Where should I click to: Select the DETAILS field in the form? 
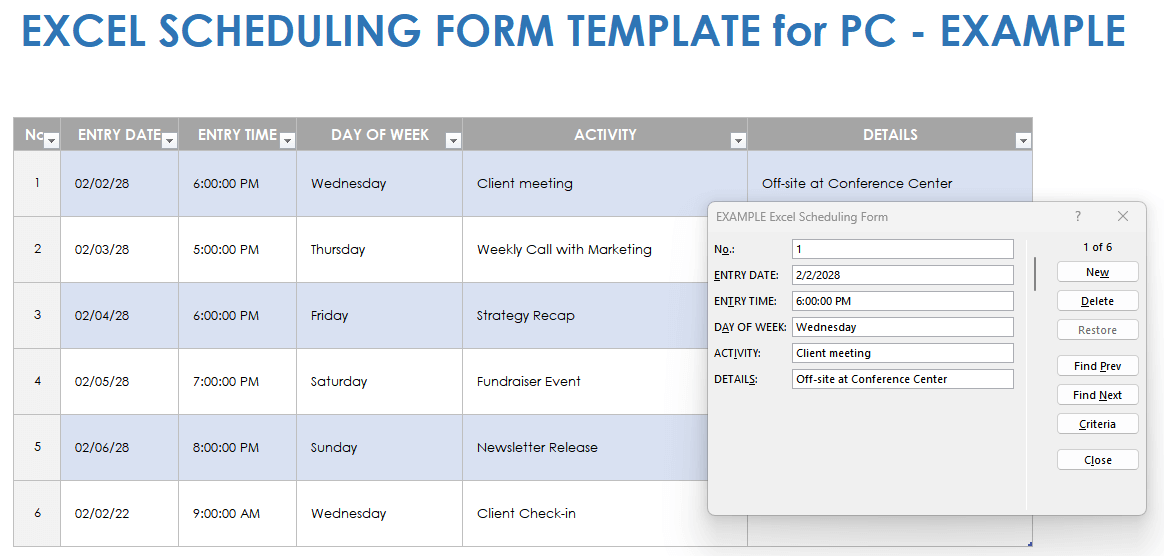point(902,379)
